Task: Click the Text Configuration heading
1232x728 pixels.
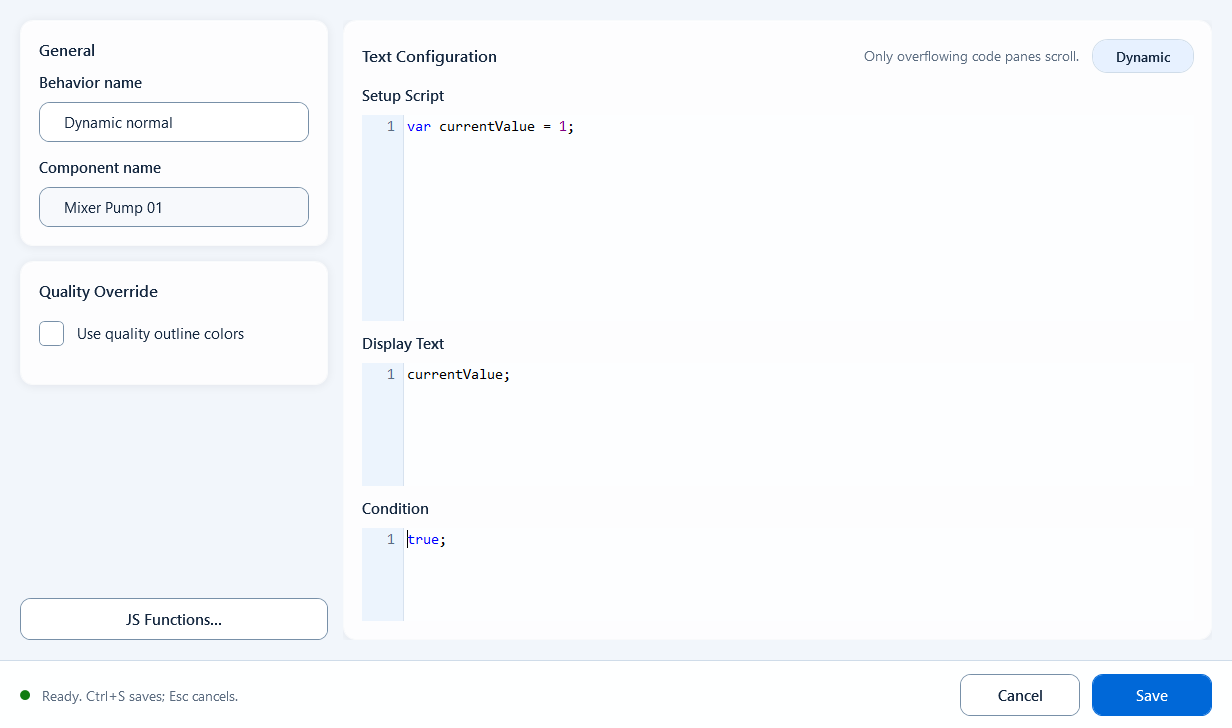Action: (429, 57)
